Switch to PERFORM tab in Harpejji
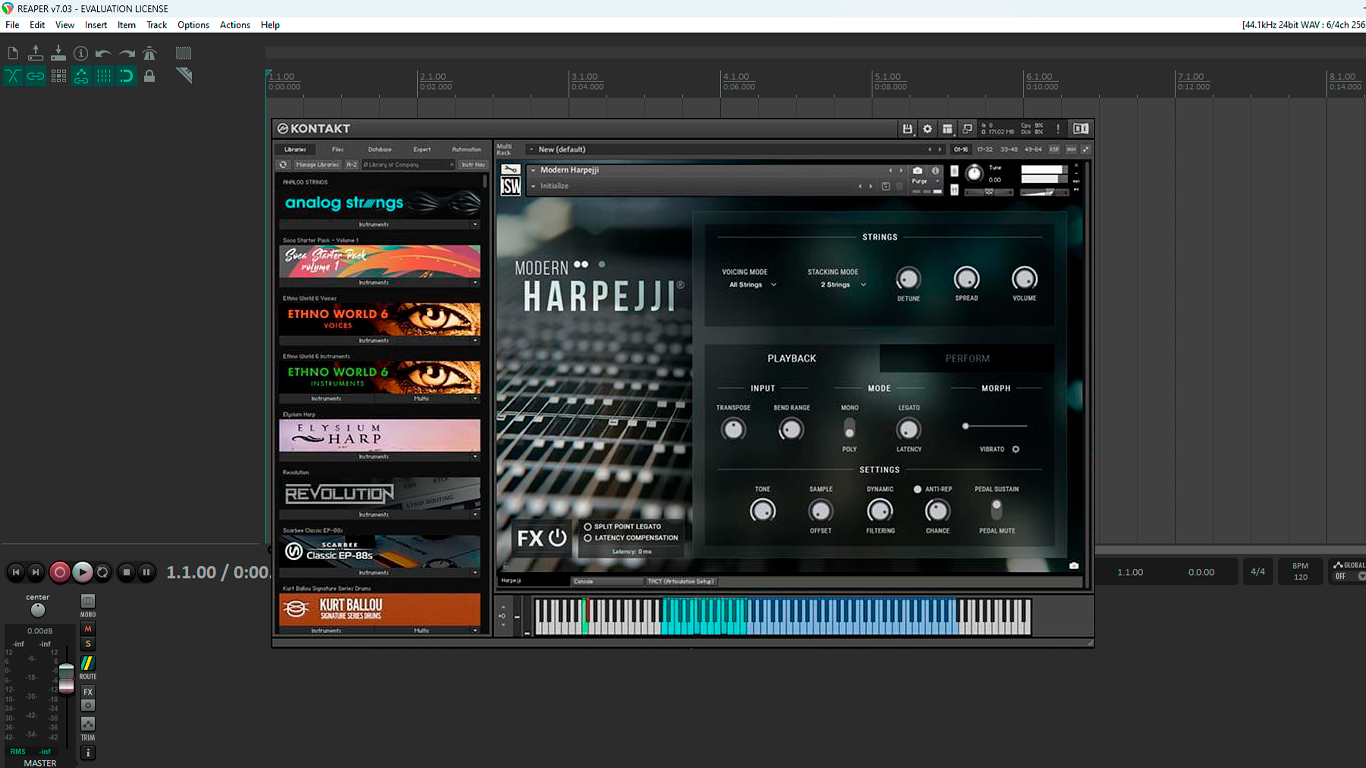 [967, 358]
